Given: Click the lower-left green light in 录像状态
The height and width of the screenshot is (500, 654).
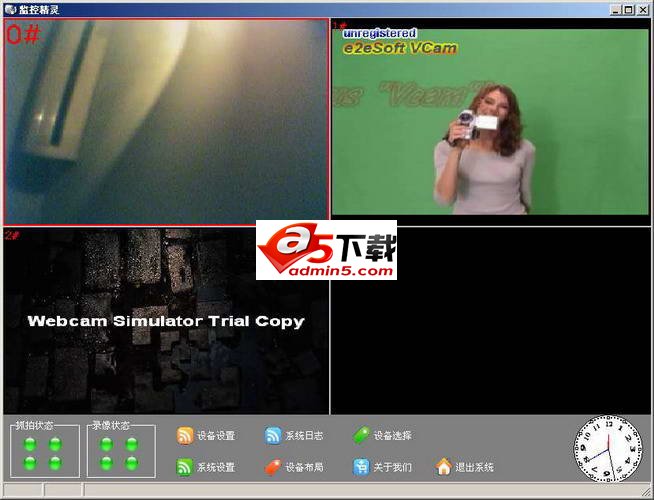Looking at the screenshot, I should [x=107, y=463].
